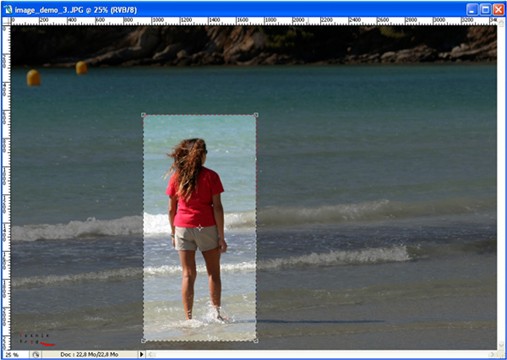Click the crop box center point marker
The width and height of the screenshot is (507, 360).
pos(200,228)
